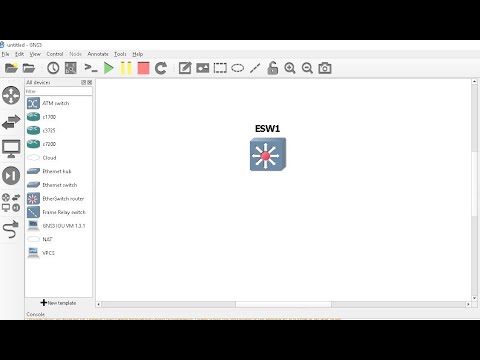Screen dimensions: 480x360
Task: Open the File menu
Action: point(6,54)
